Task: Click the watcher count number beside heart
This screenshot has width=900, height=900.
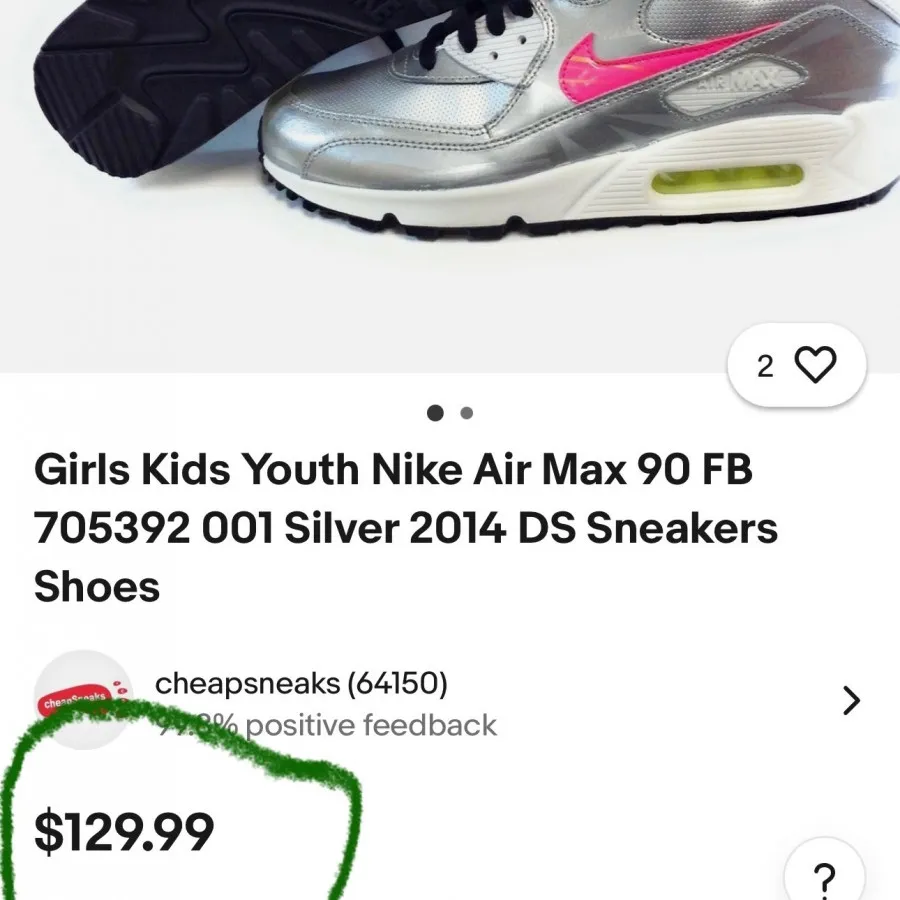Action: [765, 367]
